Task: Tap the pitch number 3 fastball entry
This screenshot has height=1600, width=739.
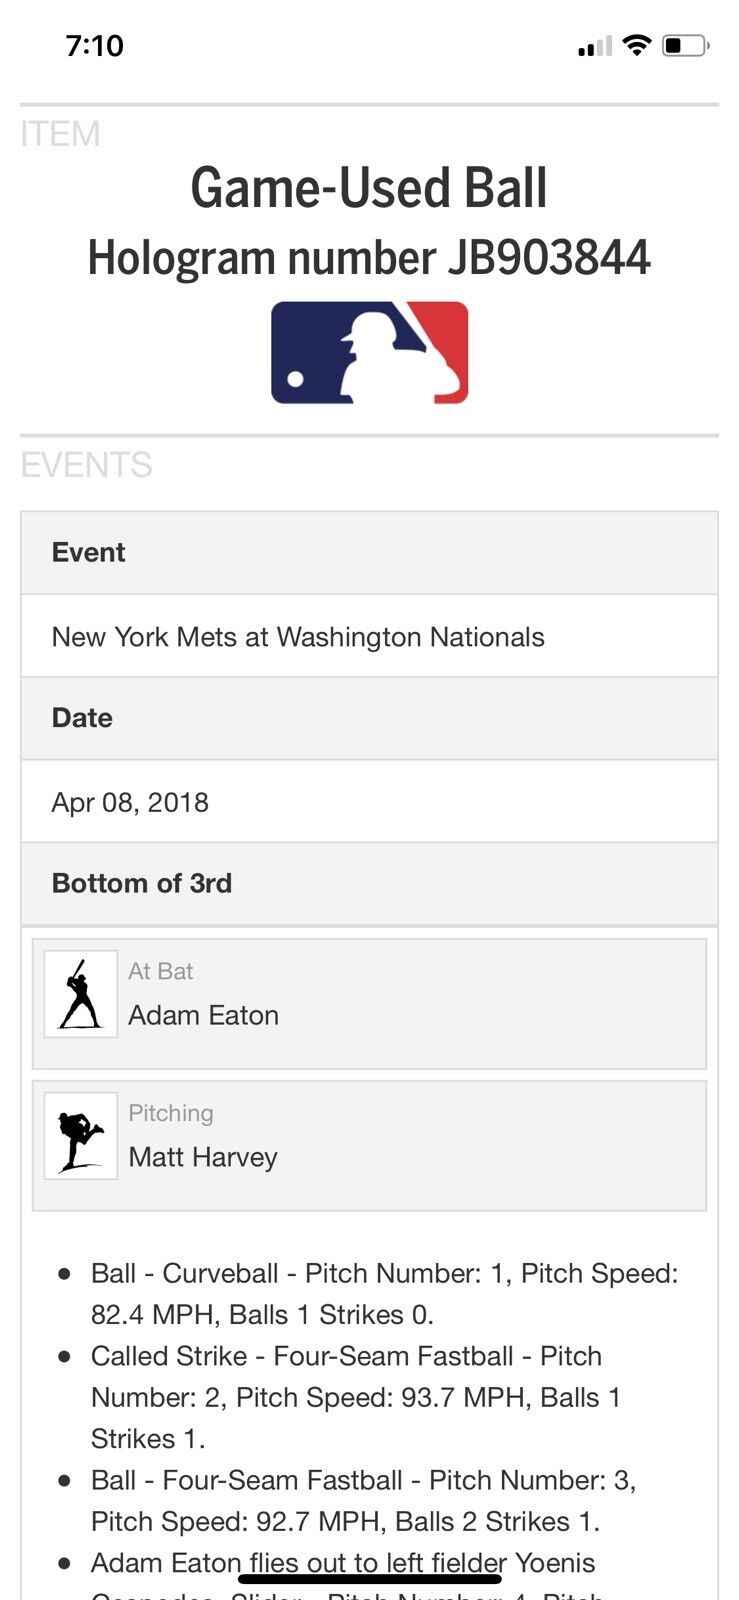Action: (363, 1500)
